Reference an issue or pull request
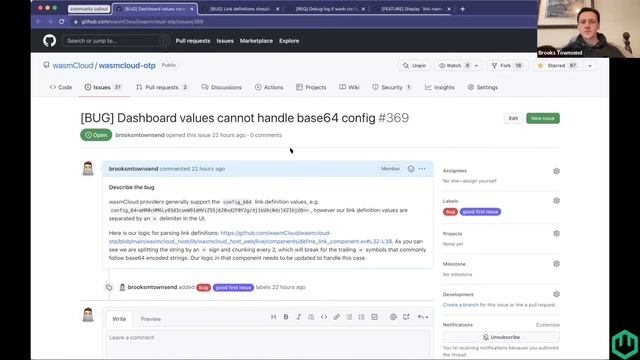Viewport: 640px width, 360px height. tap(406, 317)
